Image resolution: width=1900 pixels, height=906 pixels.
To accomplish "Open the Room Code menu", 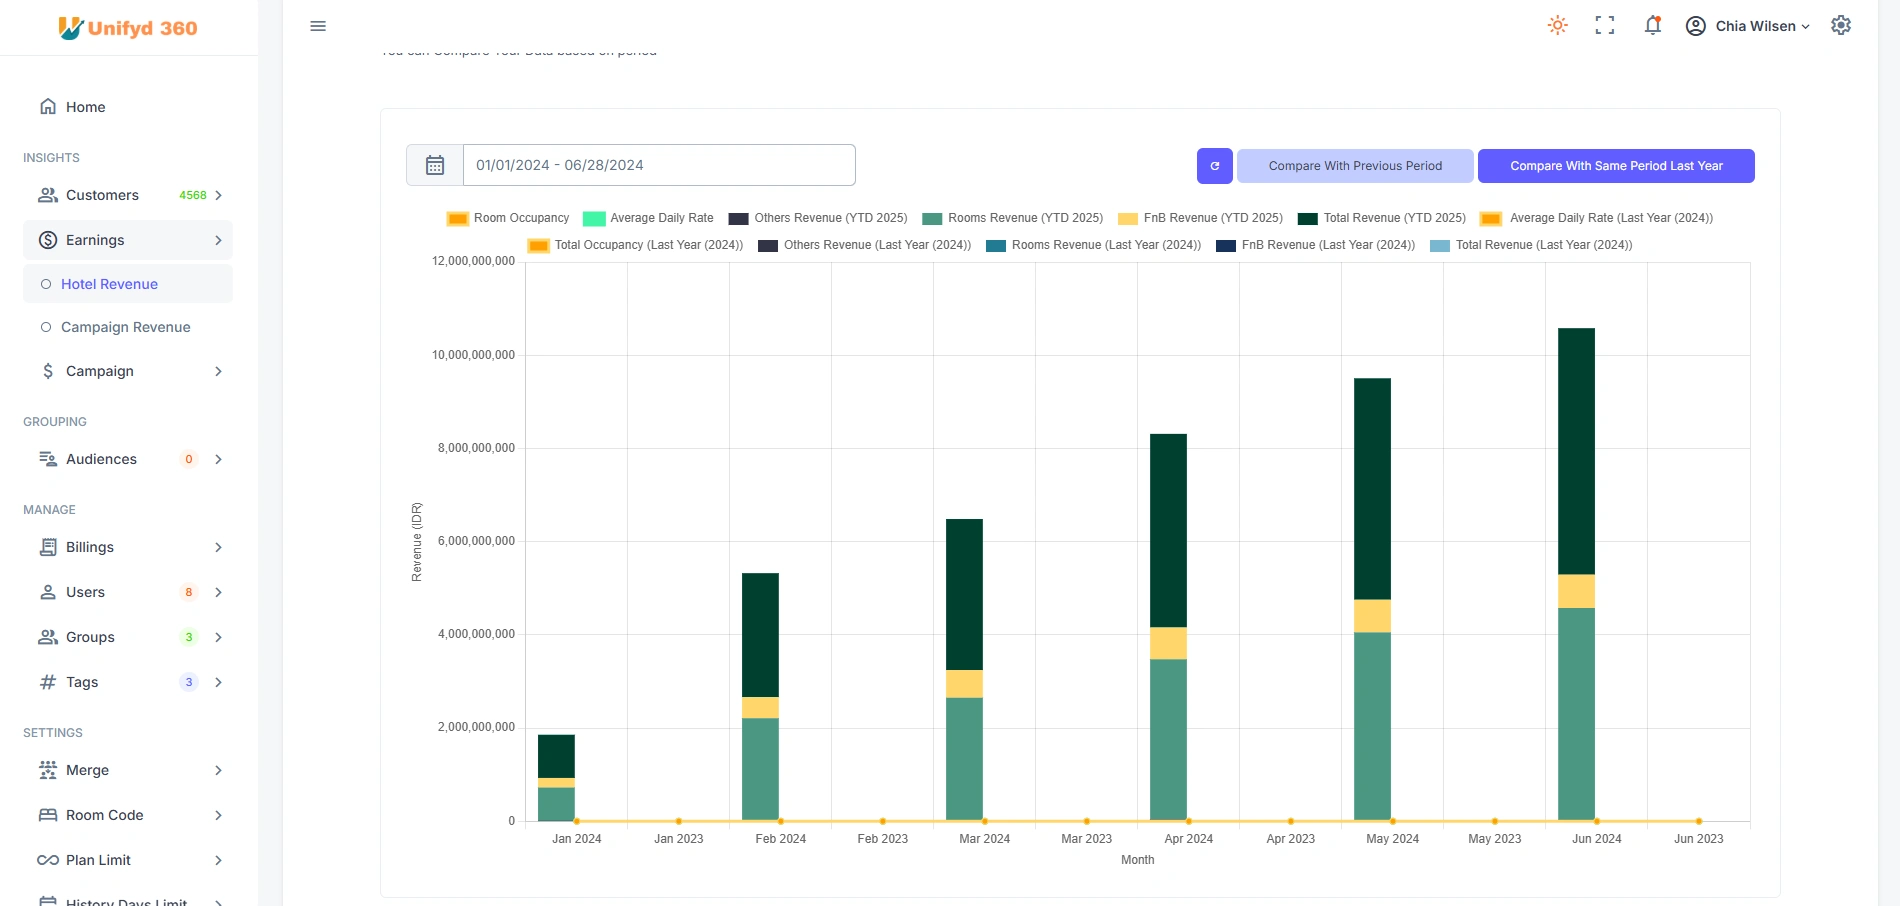I will pos(128,815).
